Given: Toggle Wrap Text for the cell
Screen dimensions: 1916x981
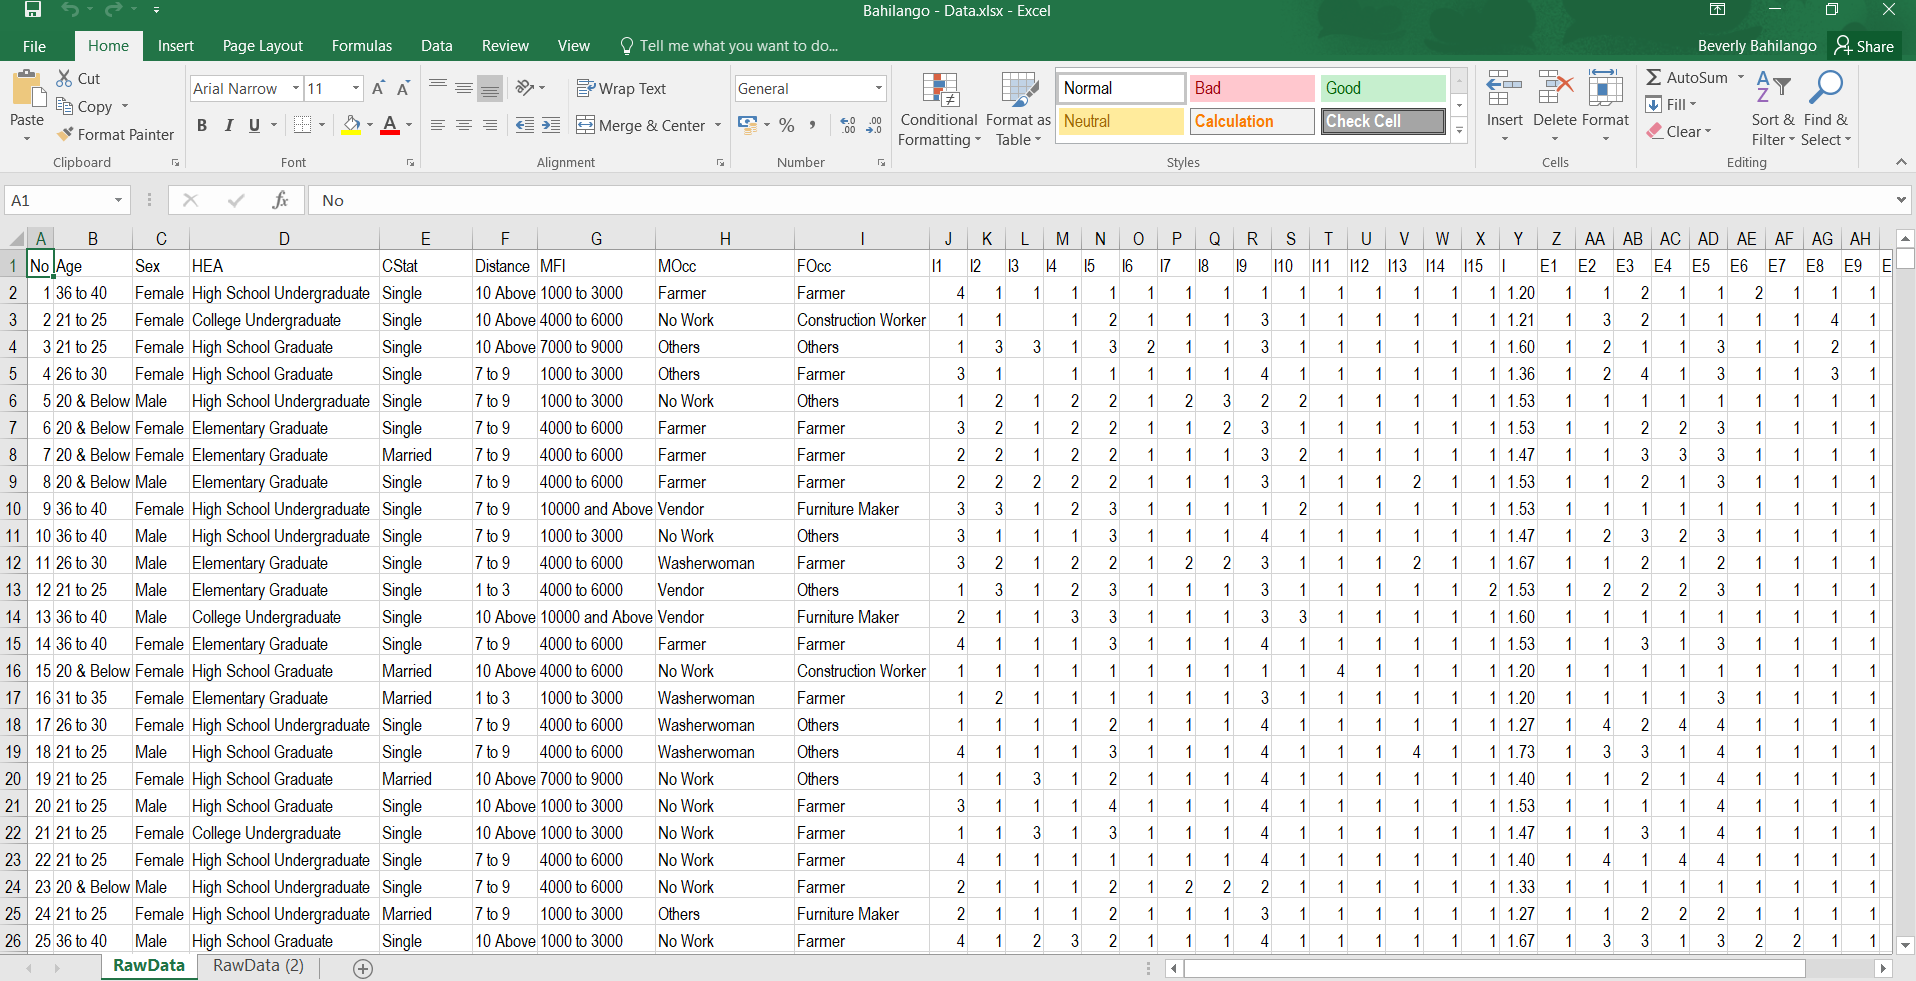Looking at the screenshot, I should point(621,88).
